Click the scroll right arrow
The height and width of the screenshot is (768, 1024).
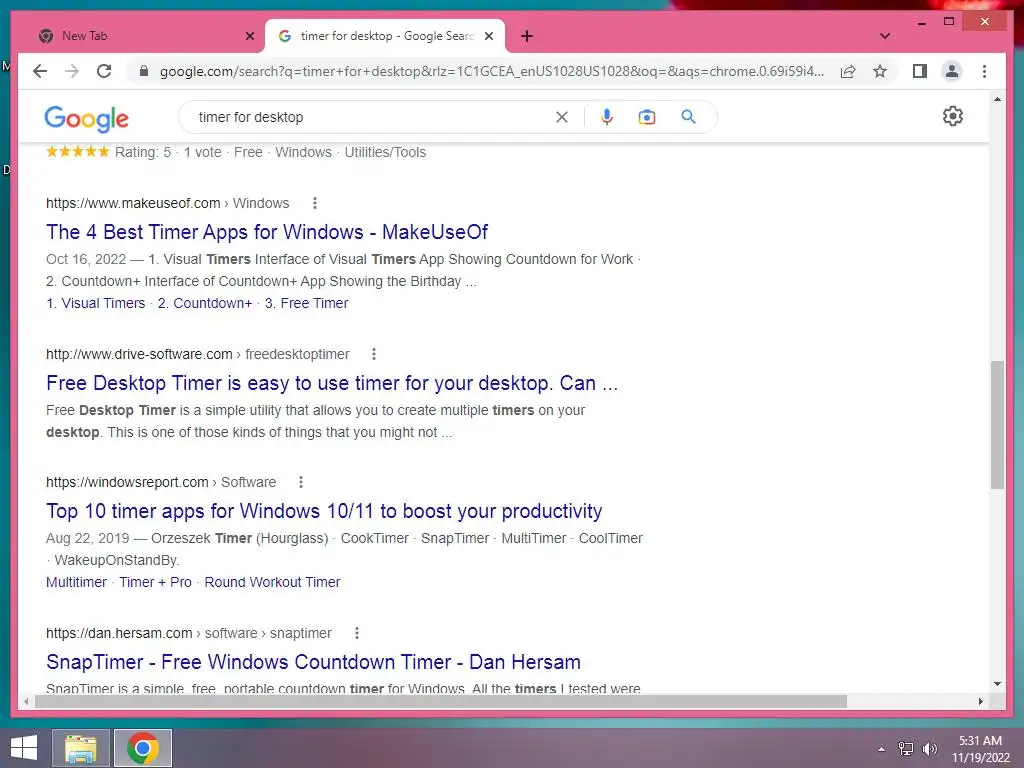point(980,701)
